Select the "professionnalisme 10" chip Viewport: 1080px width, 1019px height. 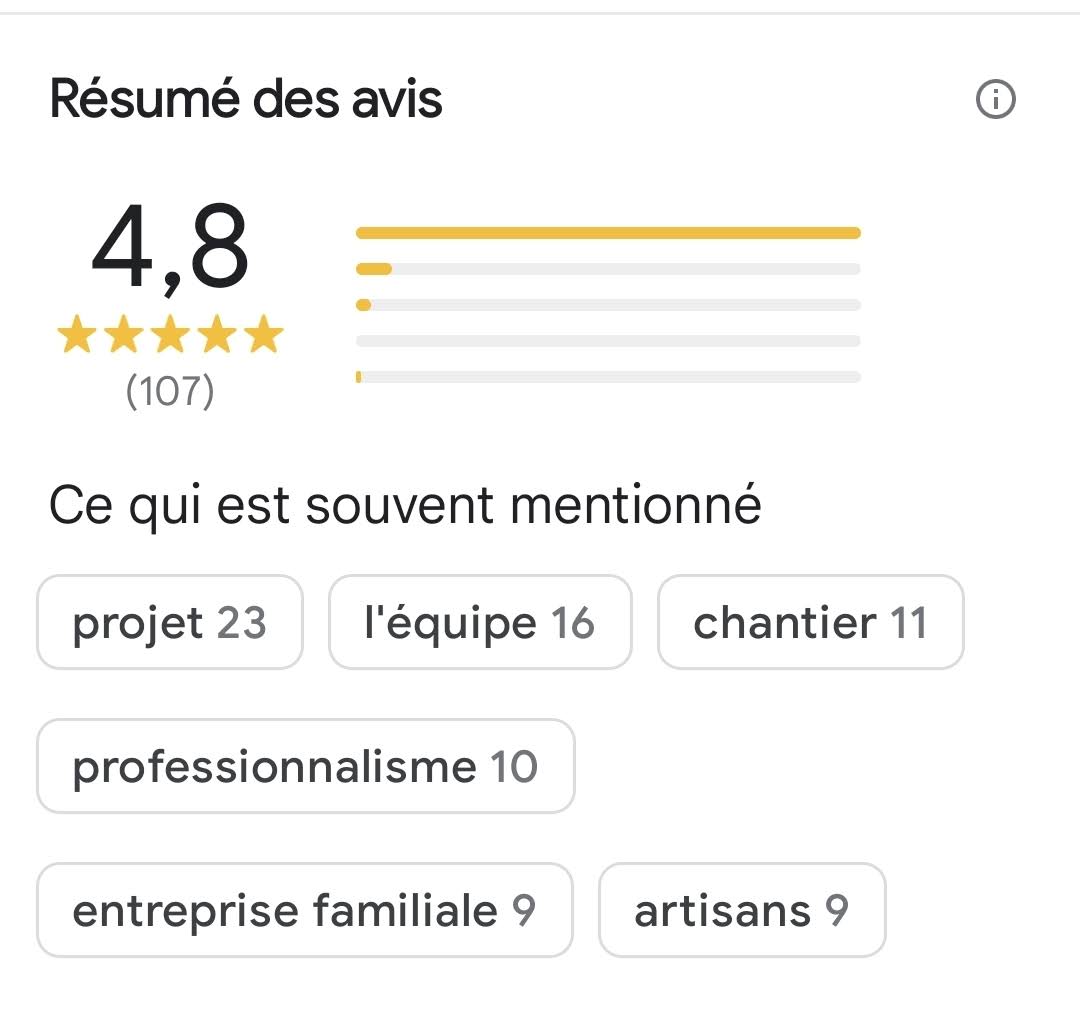(305, 767)
